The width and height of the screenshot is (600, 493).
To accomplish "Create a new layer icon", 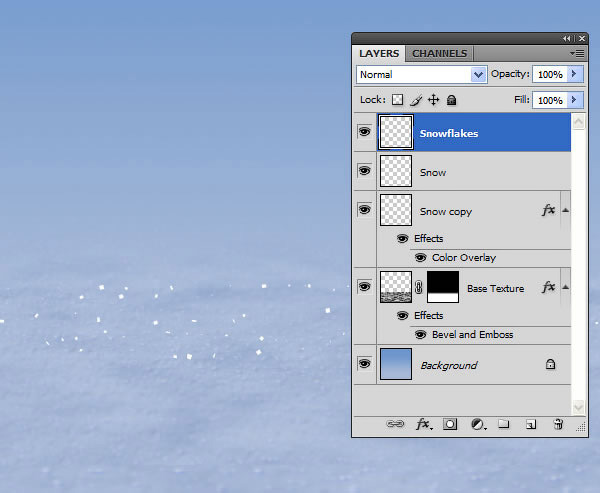I will [531, 424].
